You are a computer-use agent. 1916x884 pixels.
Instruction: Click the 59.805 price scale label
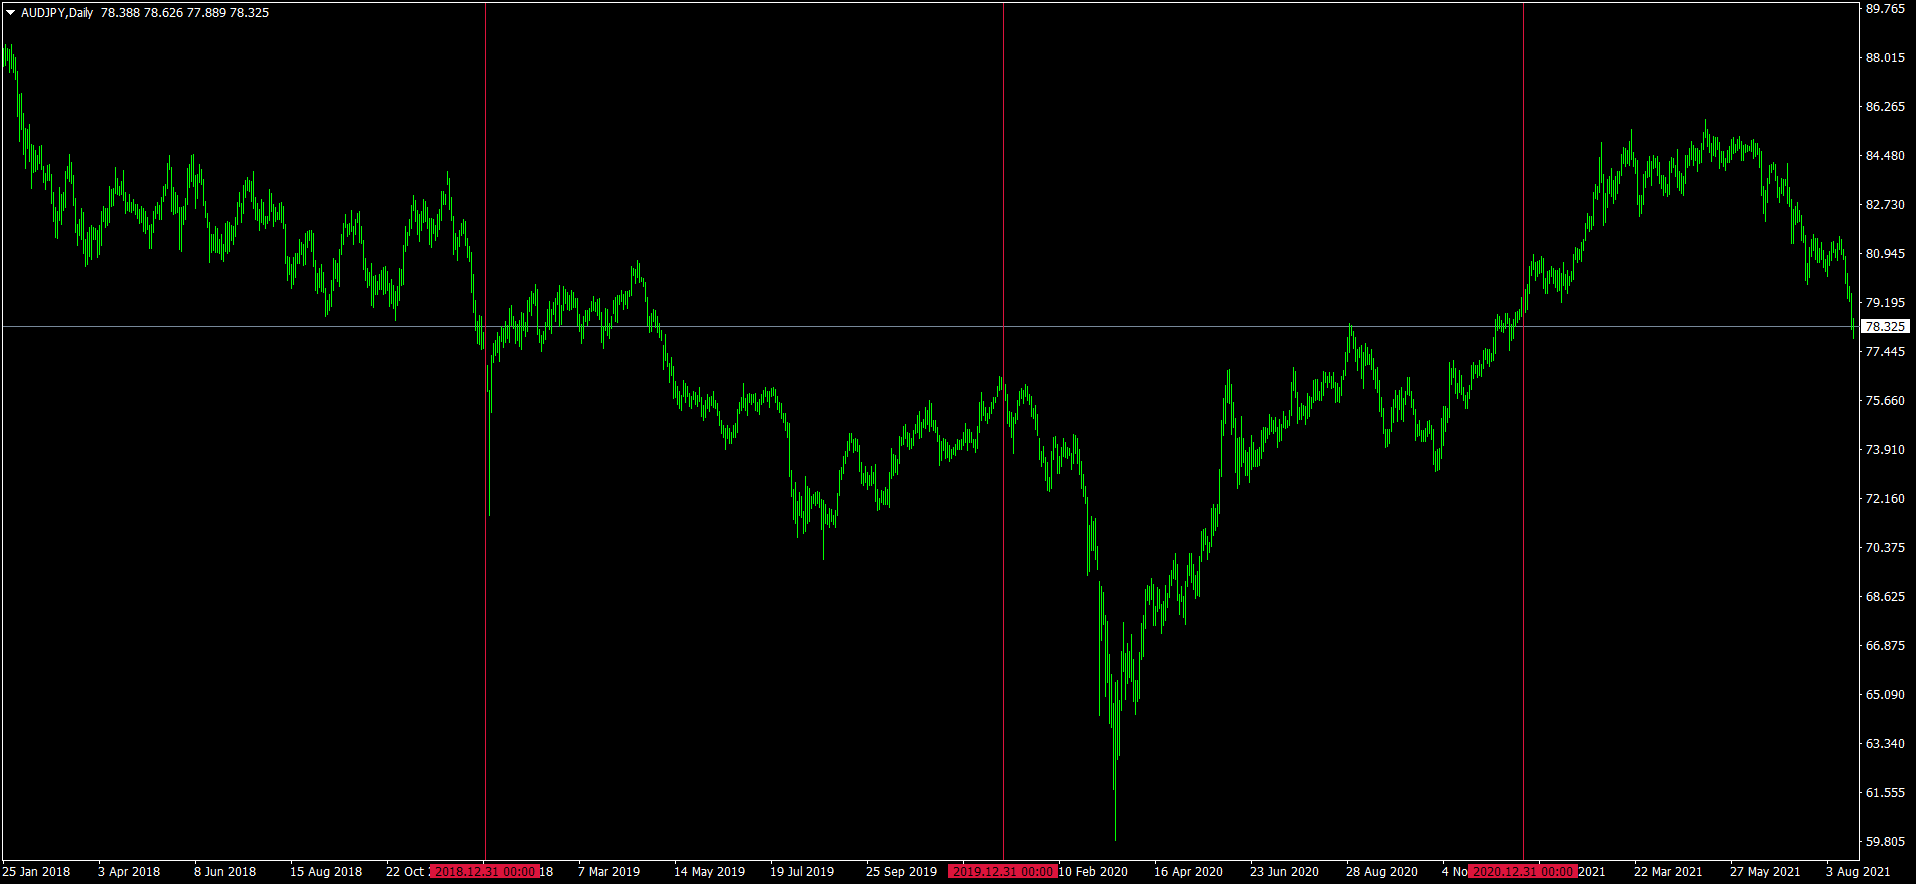(x=1885, y=842)
